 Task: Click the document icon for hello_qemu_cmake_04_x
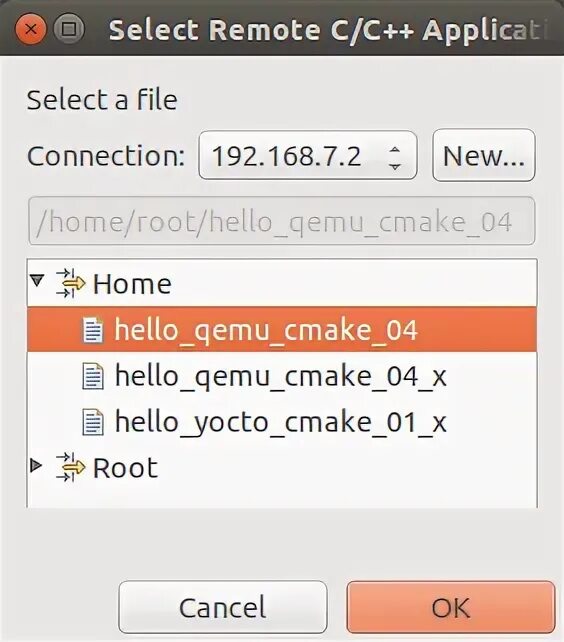[93, 376]
